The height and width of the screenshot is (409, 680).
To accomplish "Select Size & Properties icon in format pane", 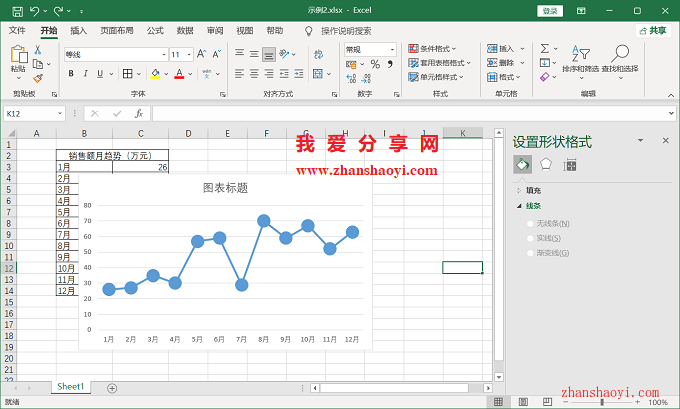I will click(x=570, y=165).
